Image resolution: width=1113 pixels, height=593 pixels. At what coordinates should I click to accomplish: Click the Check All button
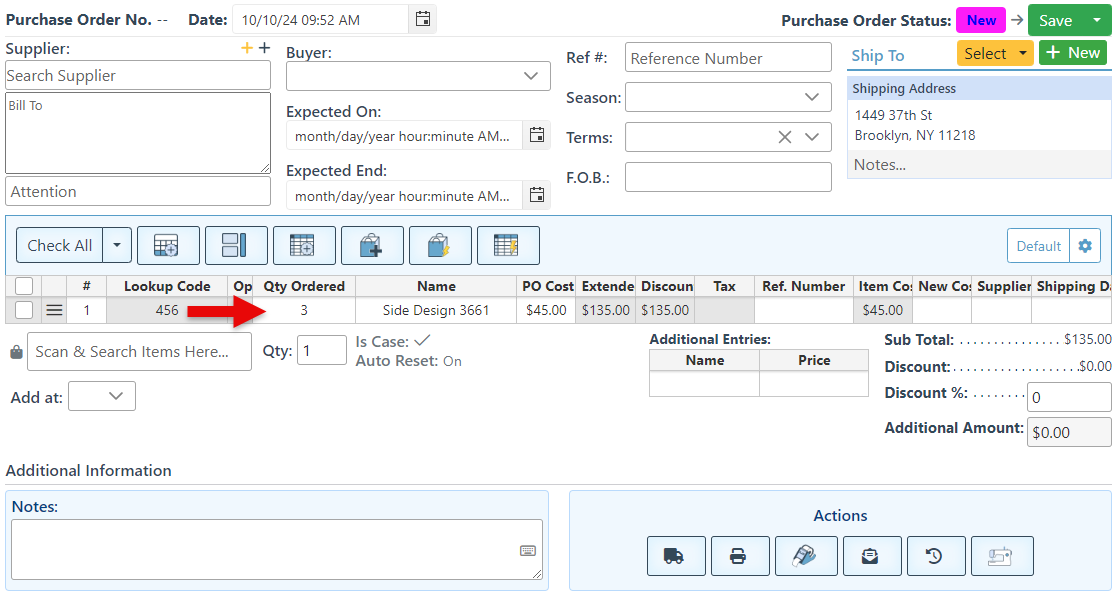point(60,245)
